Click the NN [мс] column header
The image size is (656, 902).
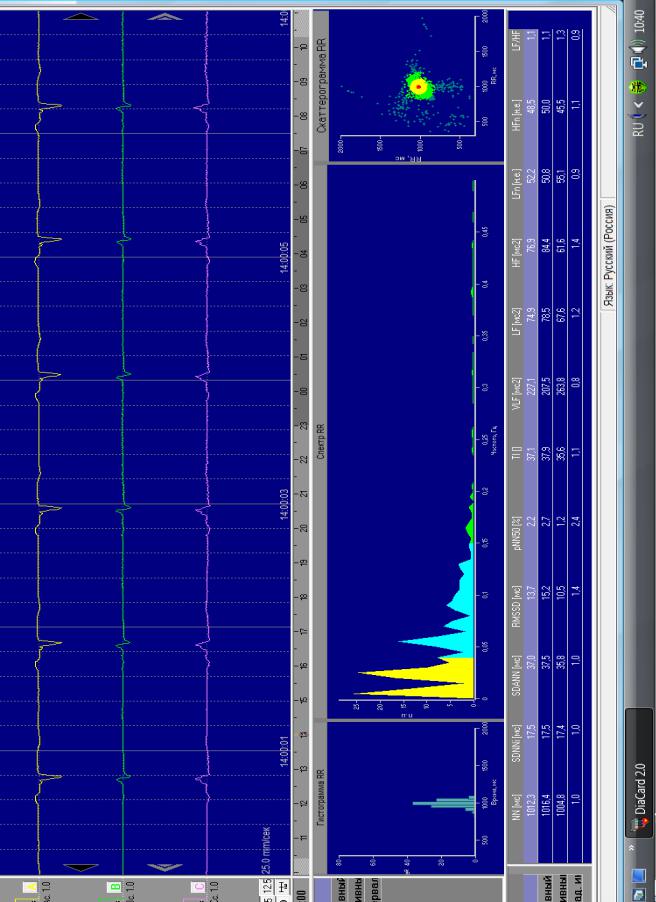coord(517,807)
